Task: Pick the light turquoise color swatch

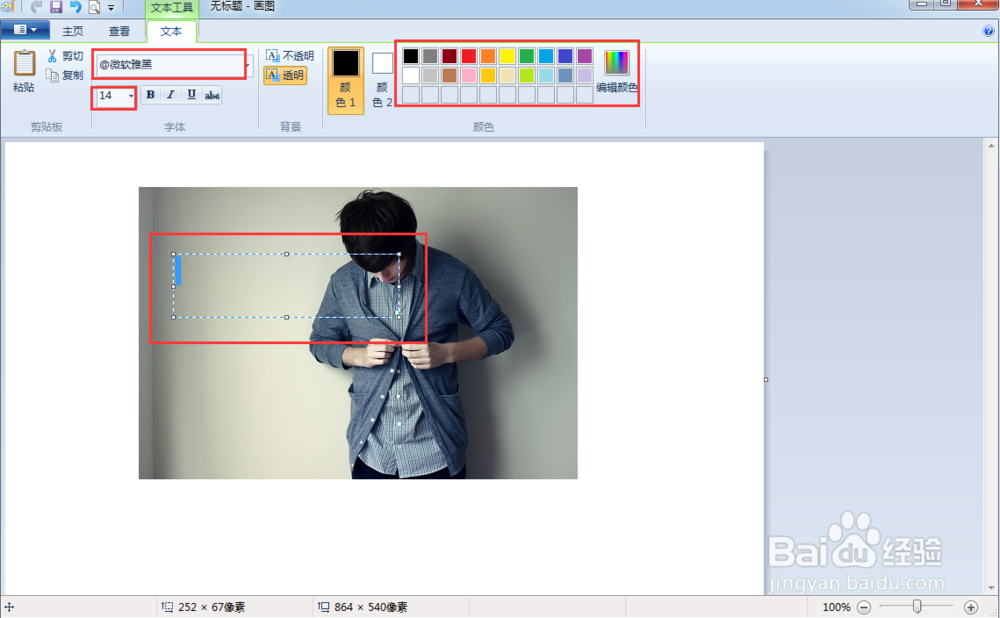Action: tap(546, 75)
